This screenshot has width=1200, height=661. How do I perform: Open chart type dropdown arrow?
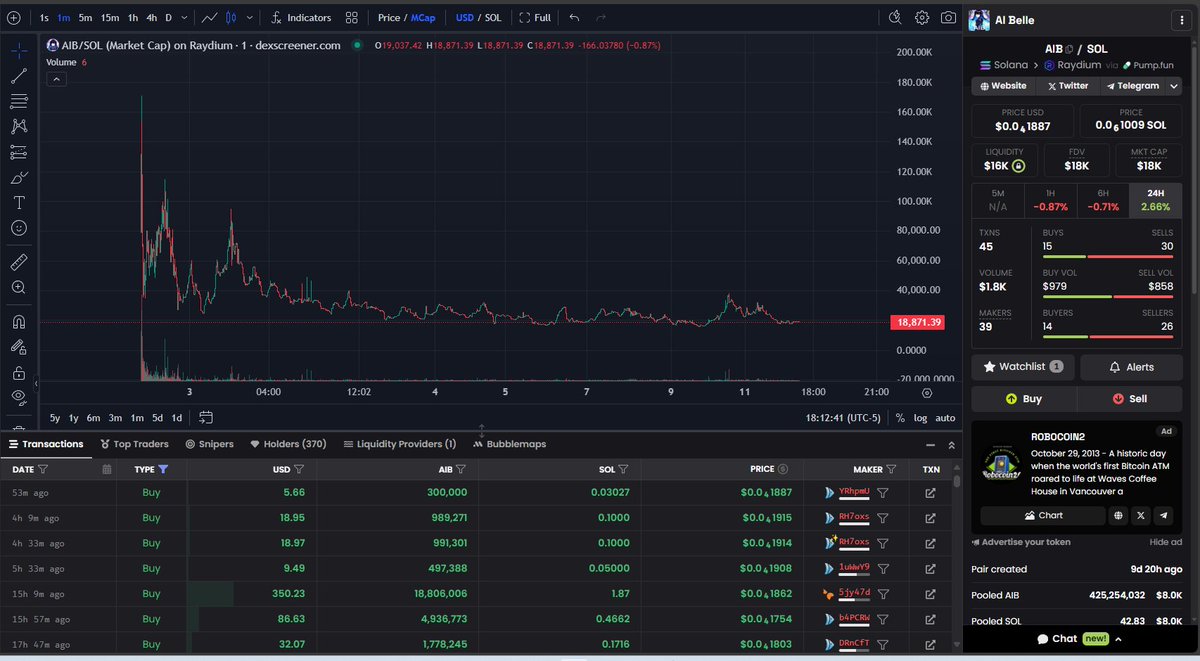250,18
